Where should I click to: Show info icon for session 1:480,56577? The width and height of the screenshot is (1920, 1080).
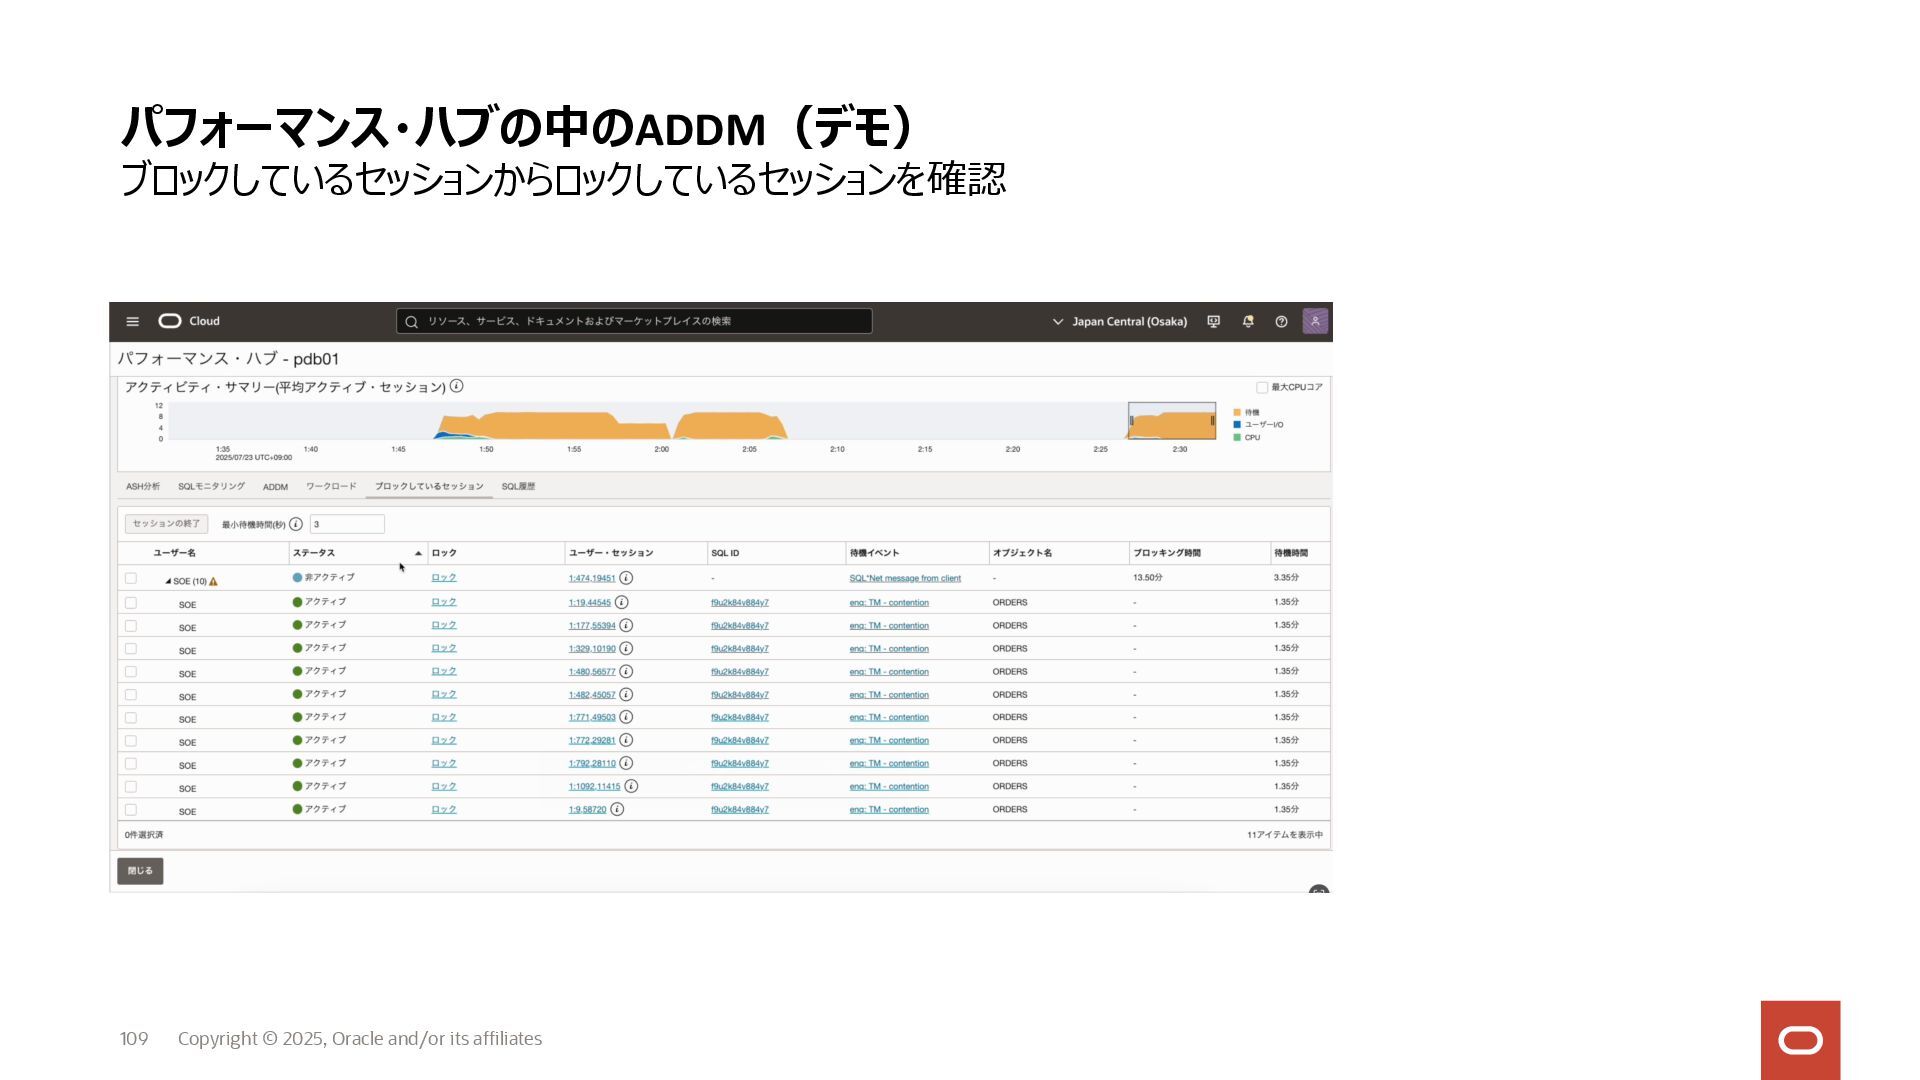click(626, 671)
